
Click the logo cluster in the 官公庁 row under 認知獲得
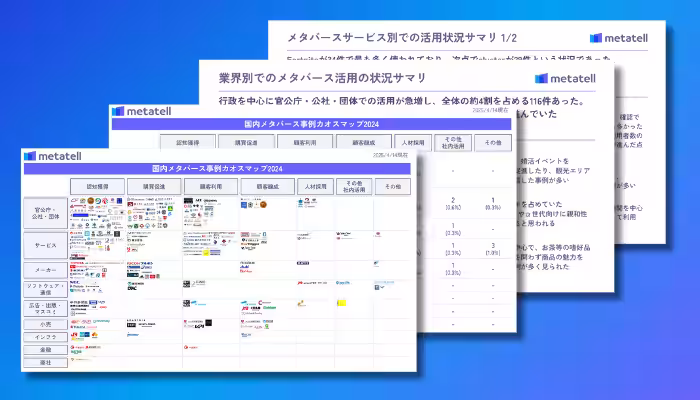pos(96,213)
